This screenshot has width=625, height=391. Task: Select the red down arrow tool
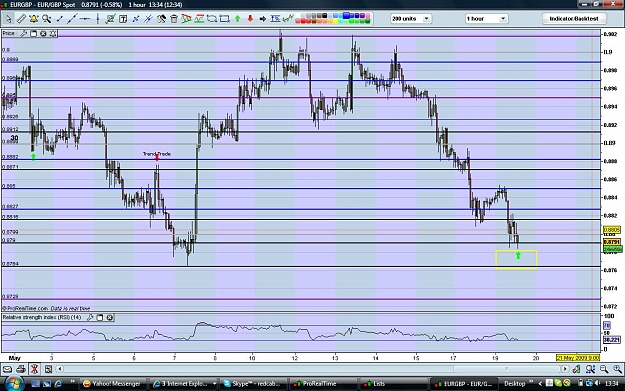(250, 19)
